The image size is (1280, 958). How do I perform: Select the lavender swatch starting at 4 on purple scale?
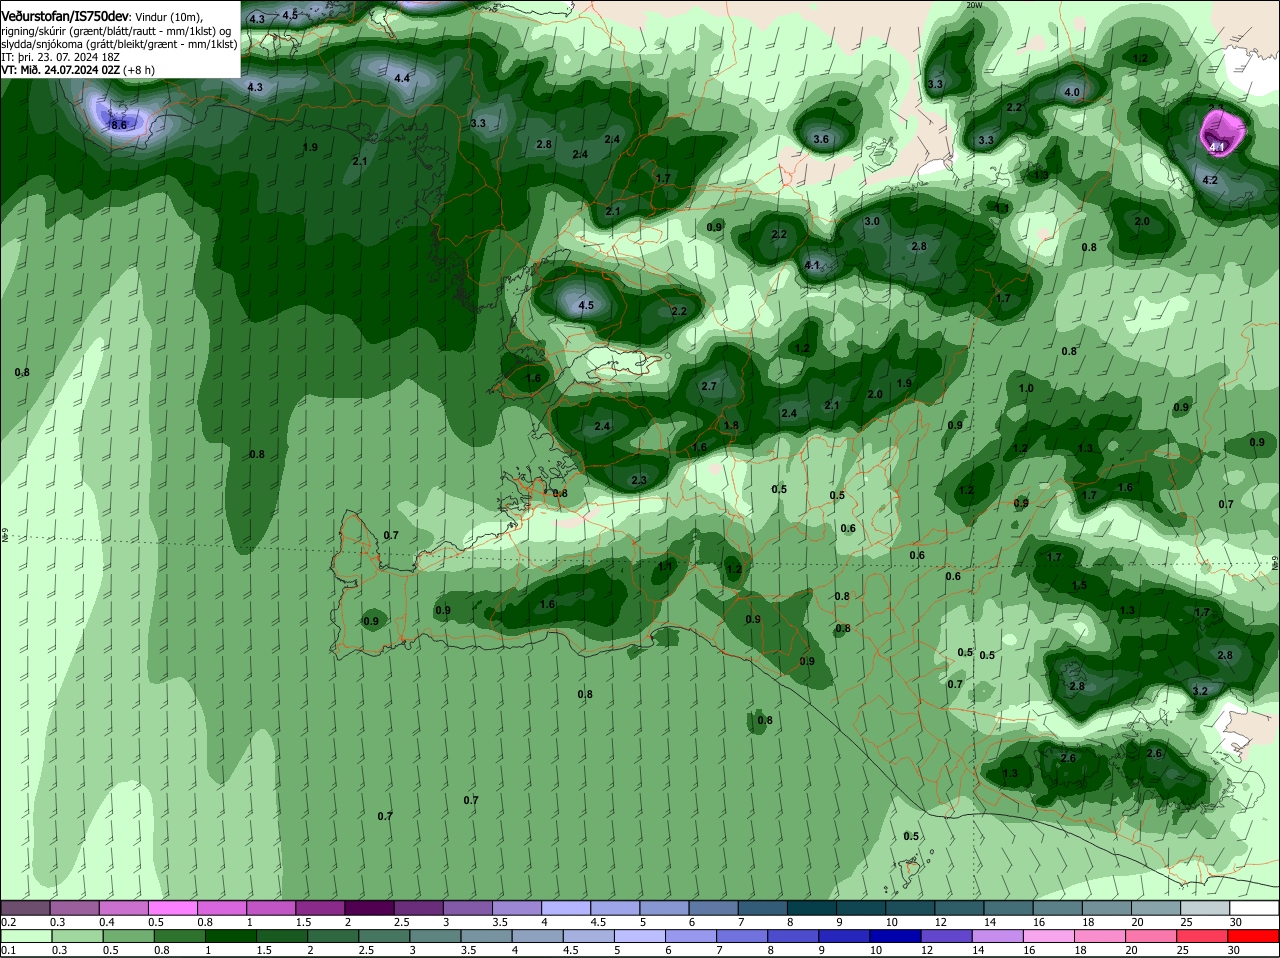tap(564, 908)
